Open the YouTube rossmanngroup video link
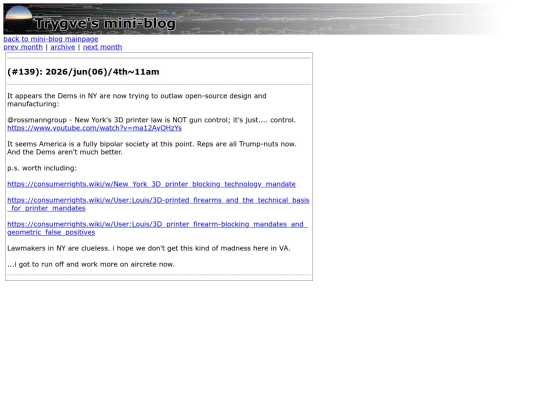540x405 pixels. (94, 128)
